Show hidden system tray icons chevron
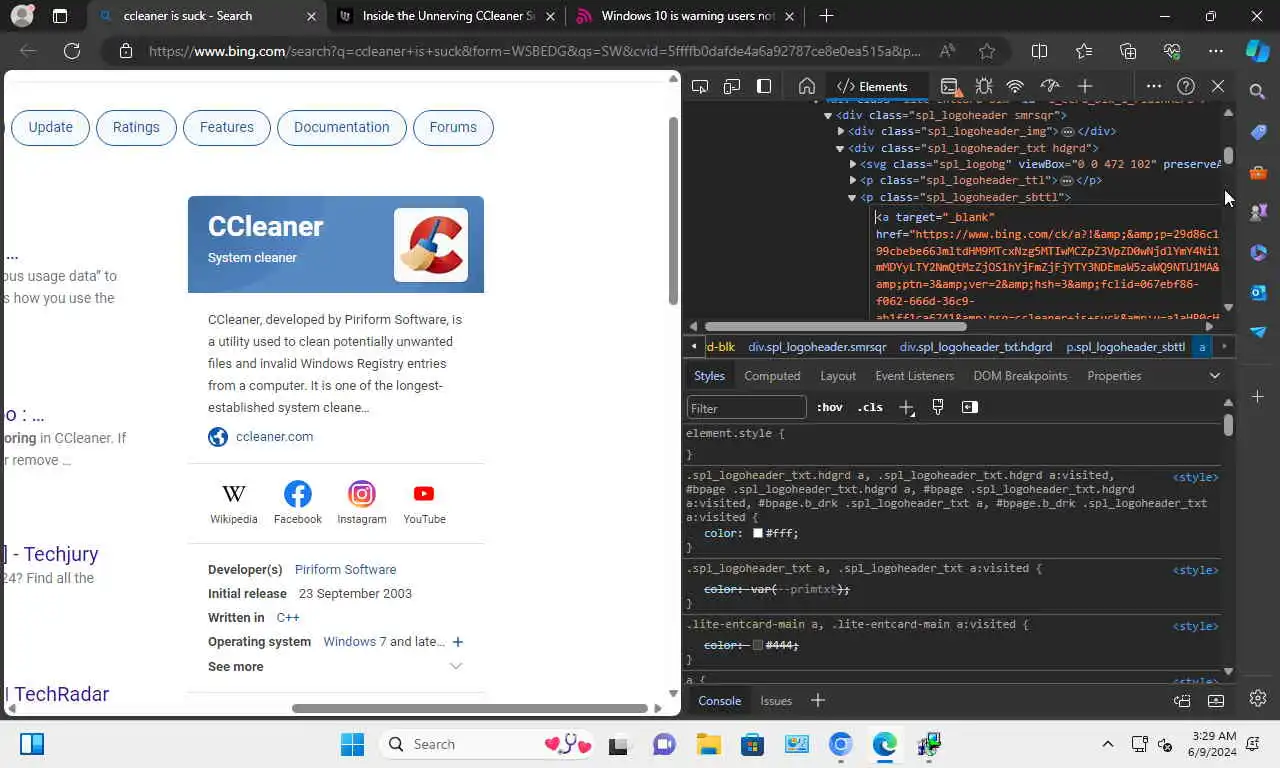The height and width of the screenshot is (768, 1280). [1107, 744]
